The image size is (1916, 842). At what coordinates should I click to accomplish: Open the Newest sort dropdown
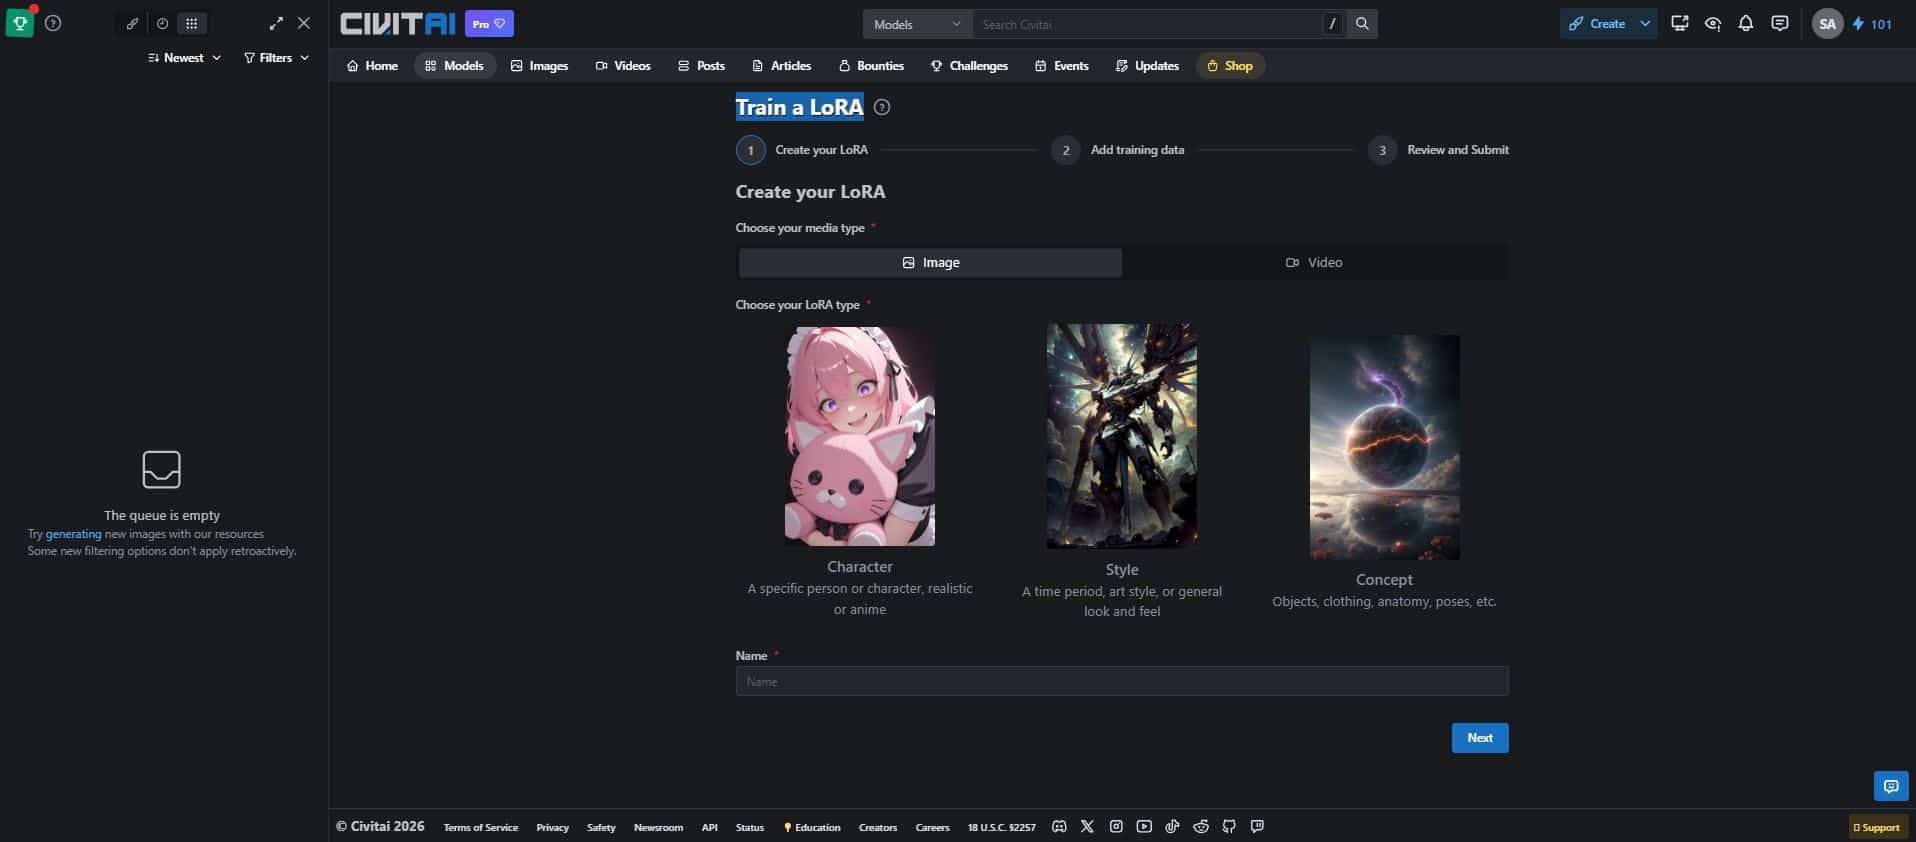184,58
